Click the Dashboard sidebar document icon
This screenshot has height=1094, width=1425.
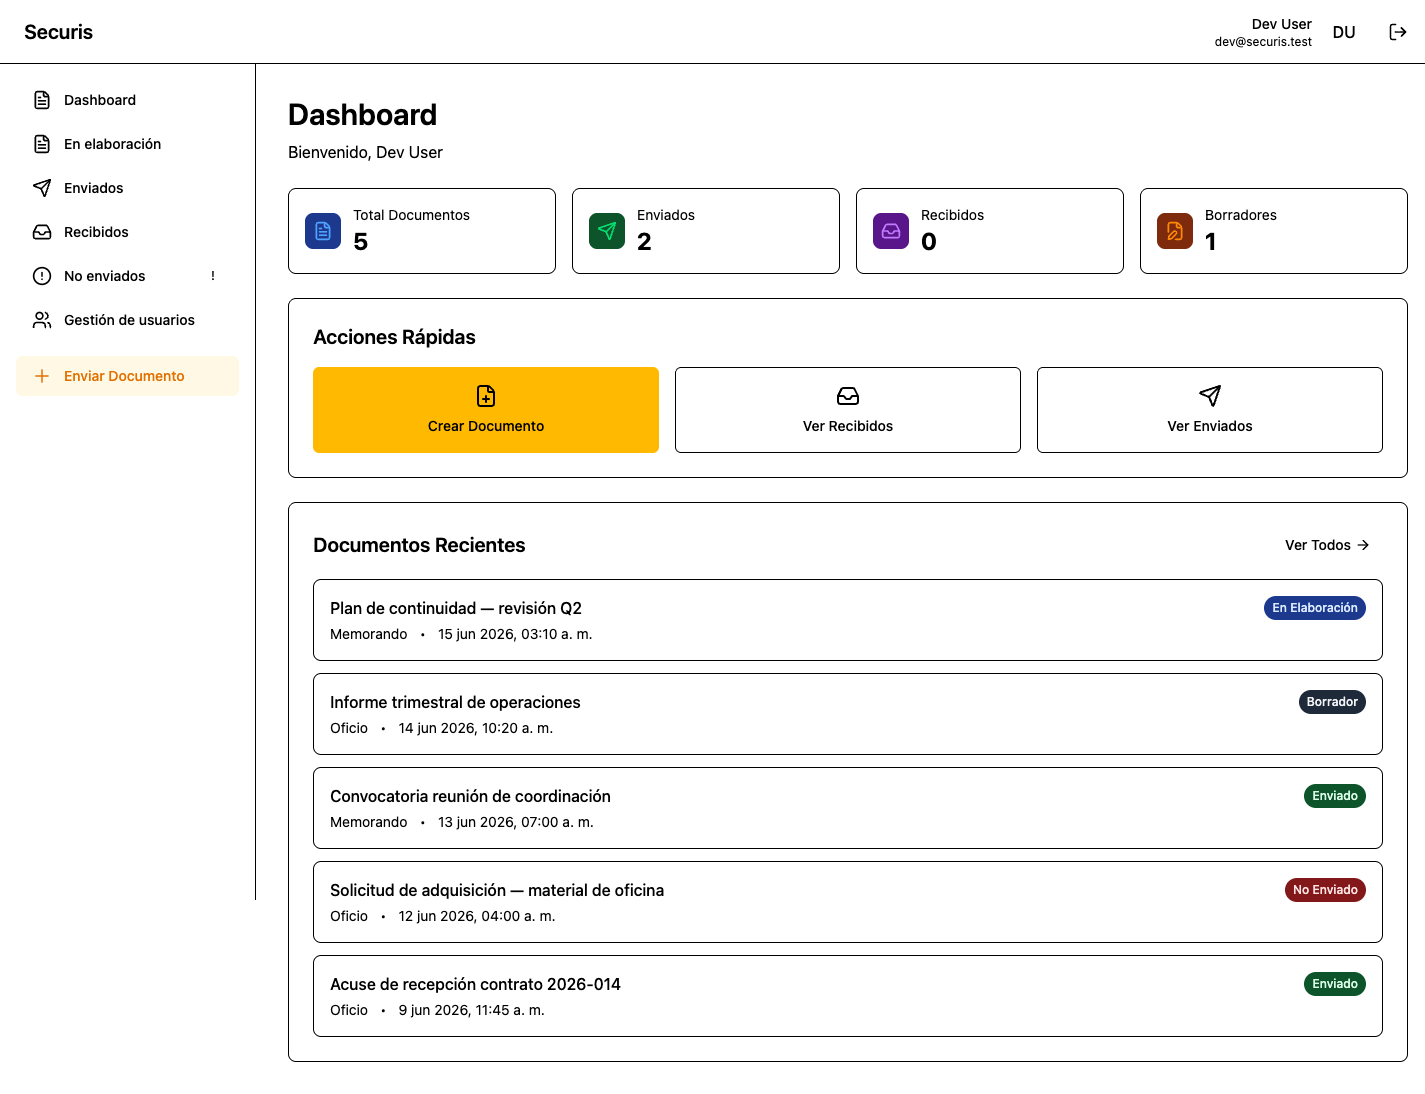coord(42,100)
